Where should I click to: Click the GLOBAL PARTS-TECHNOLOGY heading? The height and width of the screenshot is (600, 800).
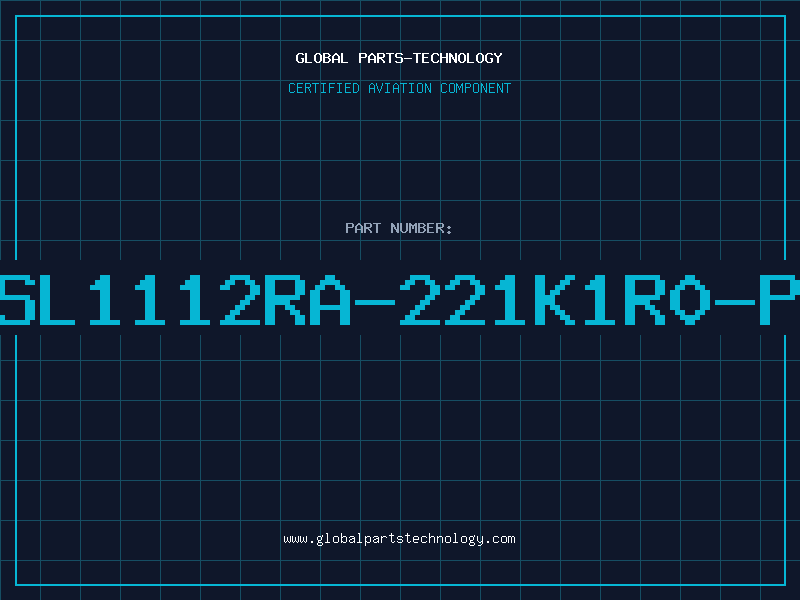point(399,58)
